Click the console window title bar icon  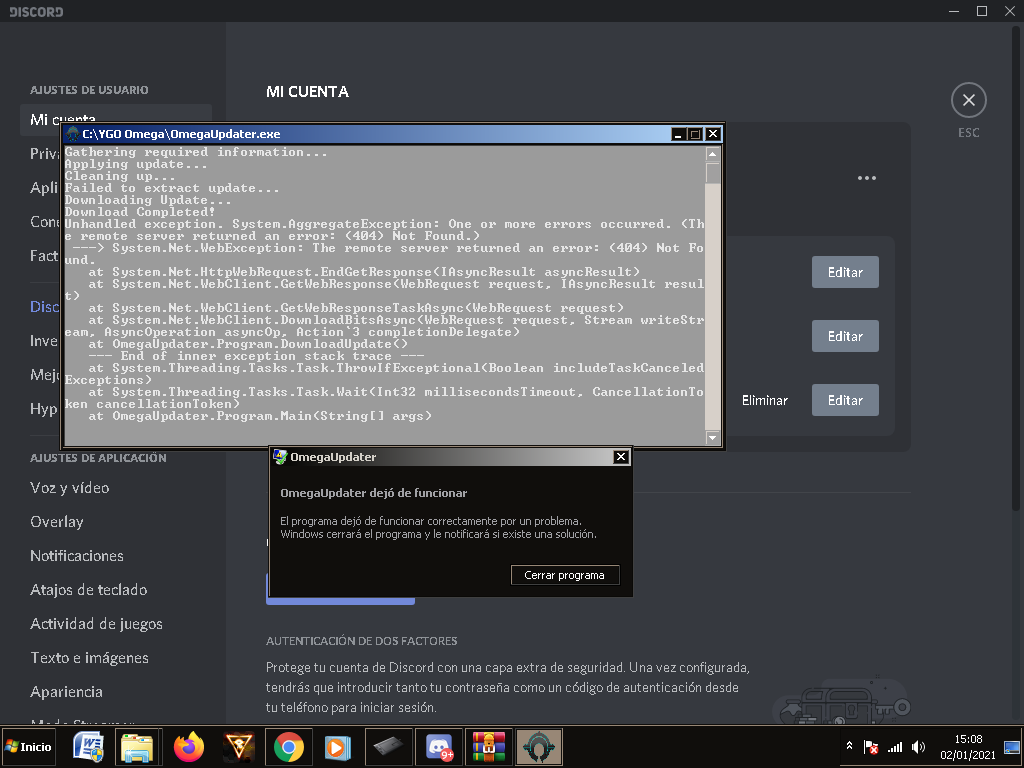(x=73, y=134)
